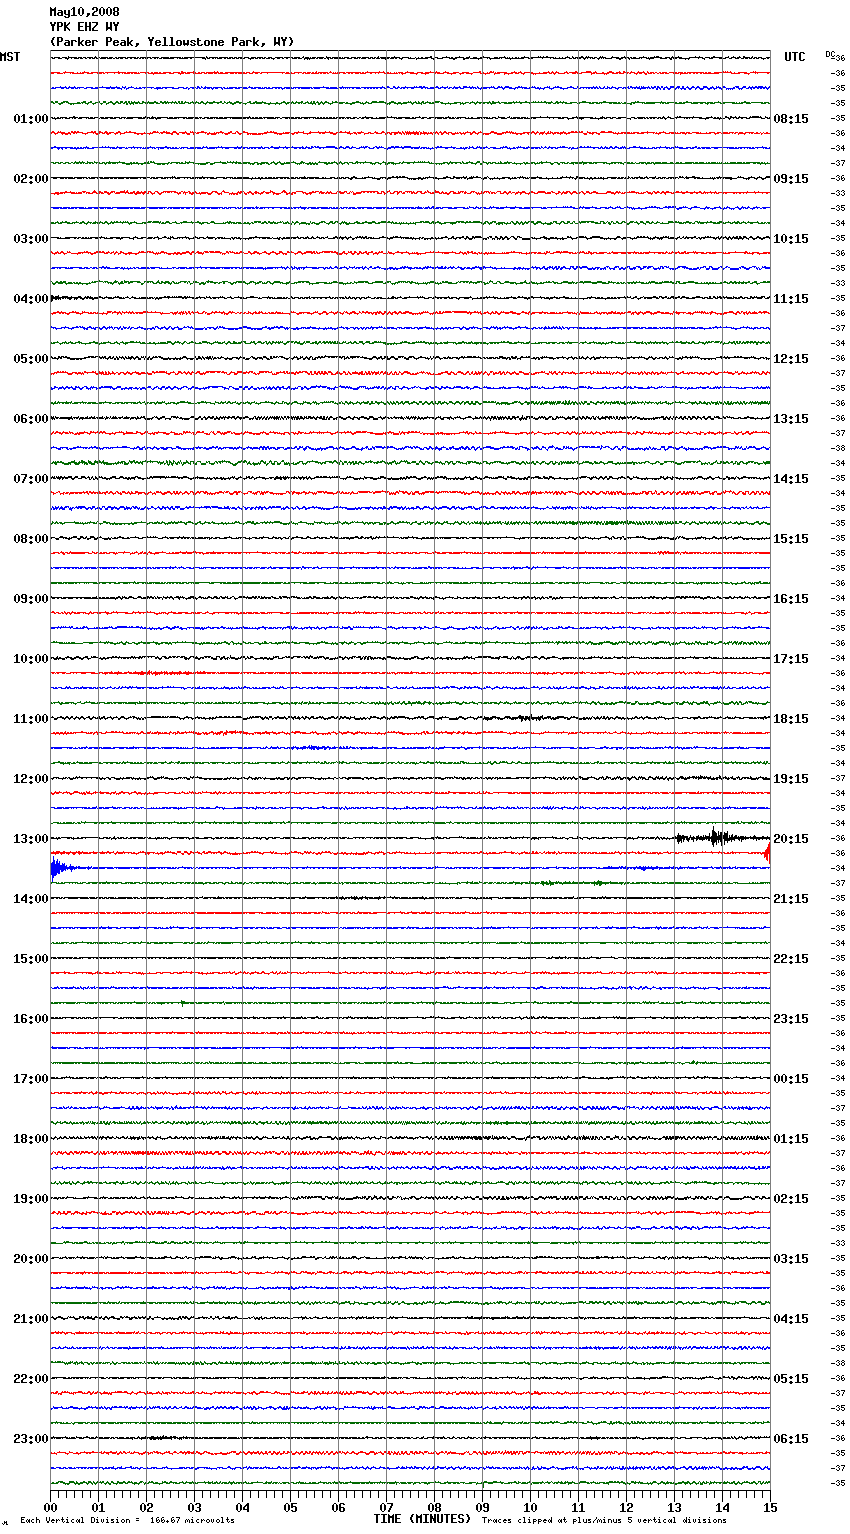
Task: Select the 14:00 MST time label
Action: [x=30, y=899]
